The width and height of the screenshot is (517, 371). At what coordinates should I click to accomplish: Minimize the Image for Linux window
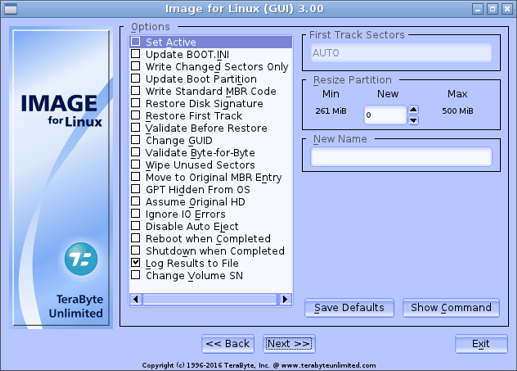(x=478, y=9)
